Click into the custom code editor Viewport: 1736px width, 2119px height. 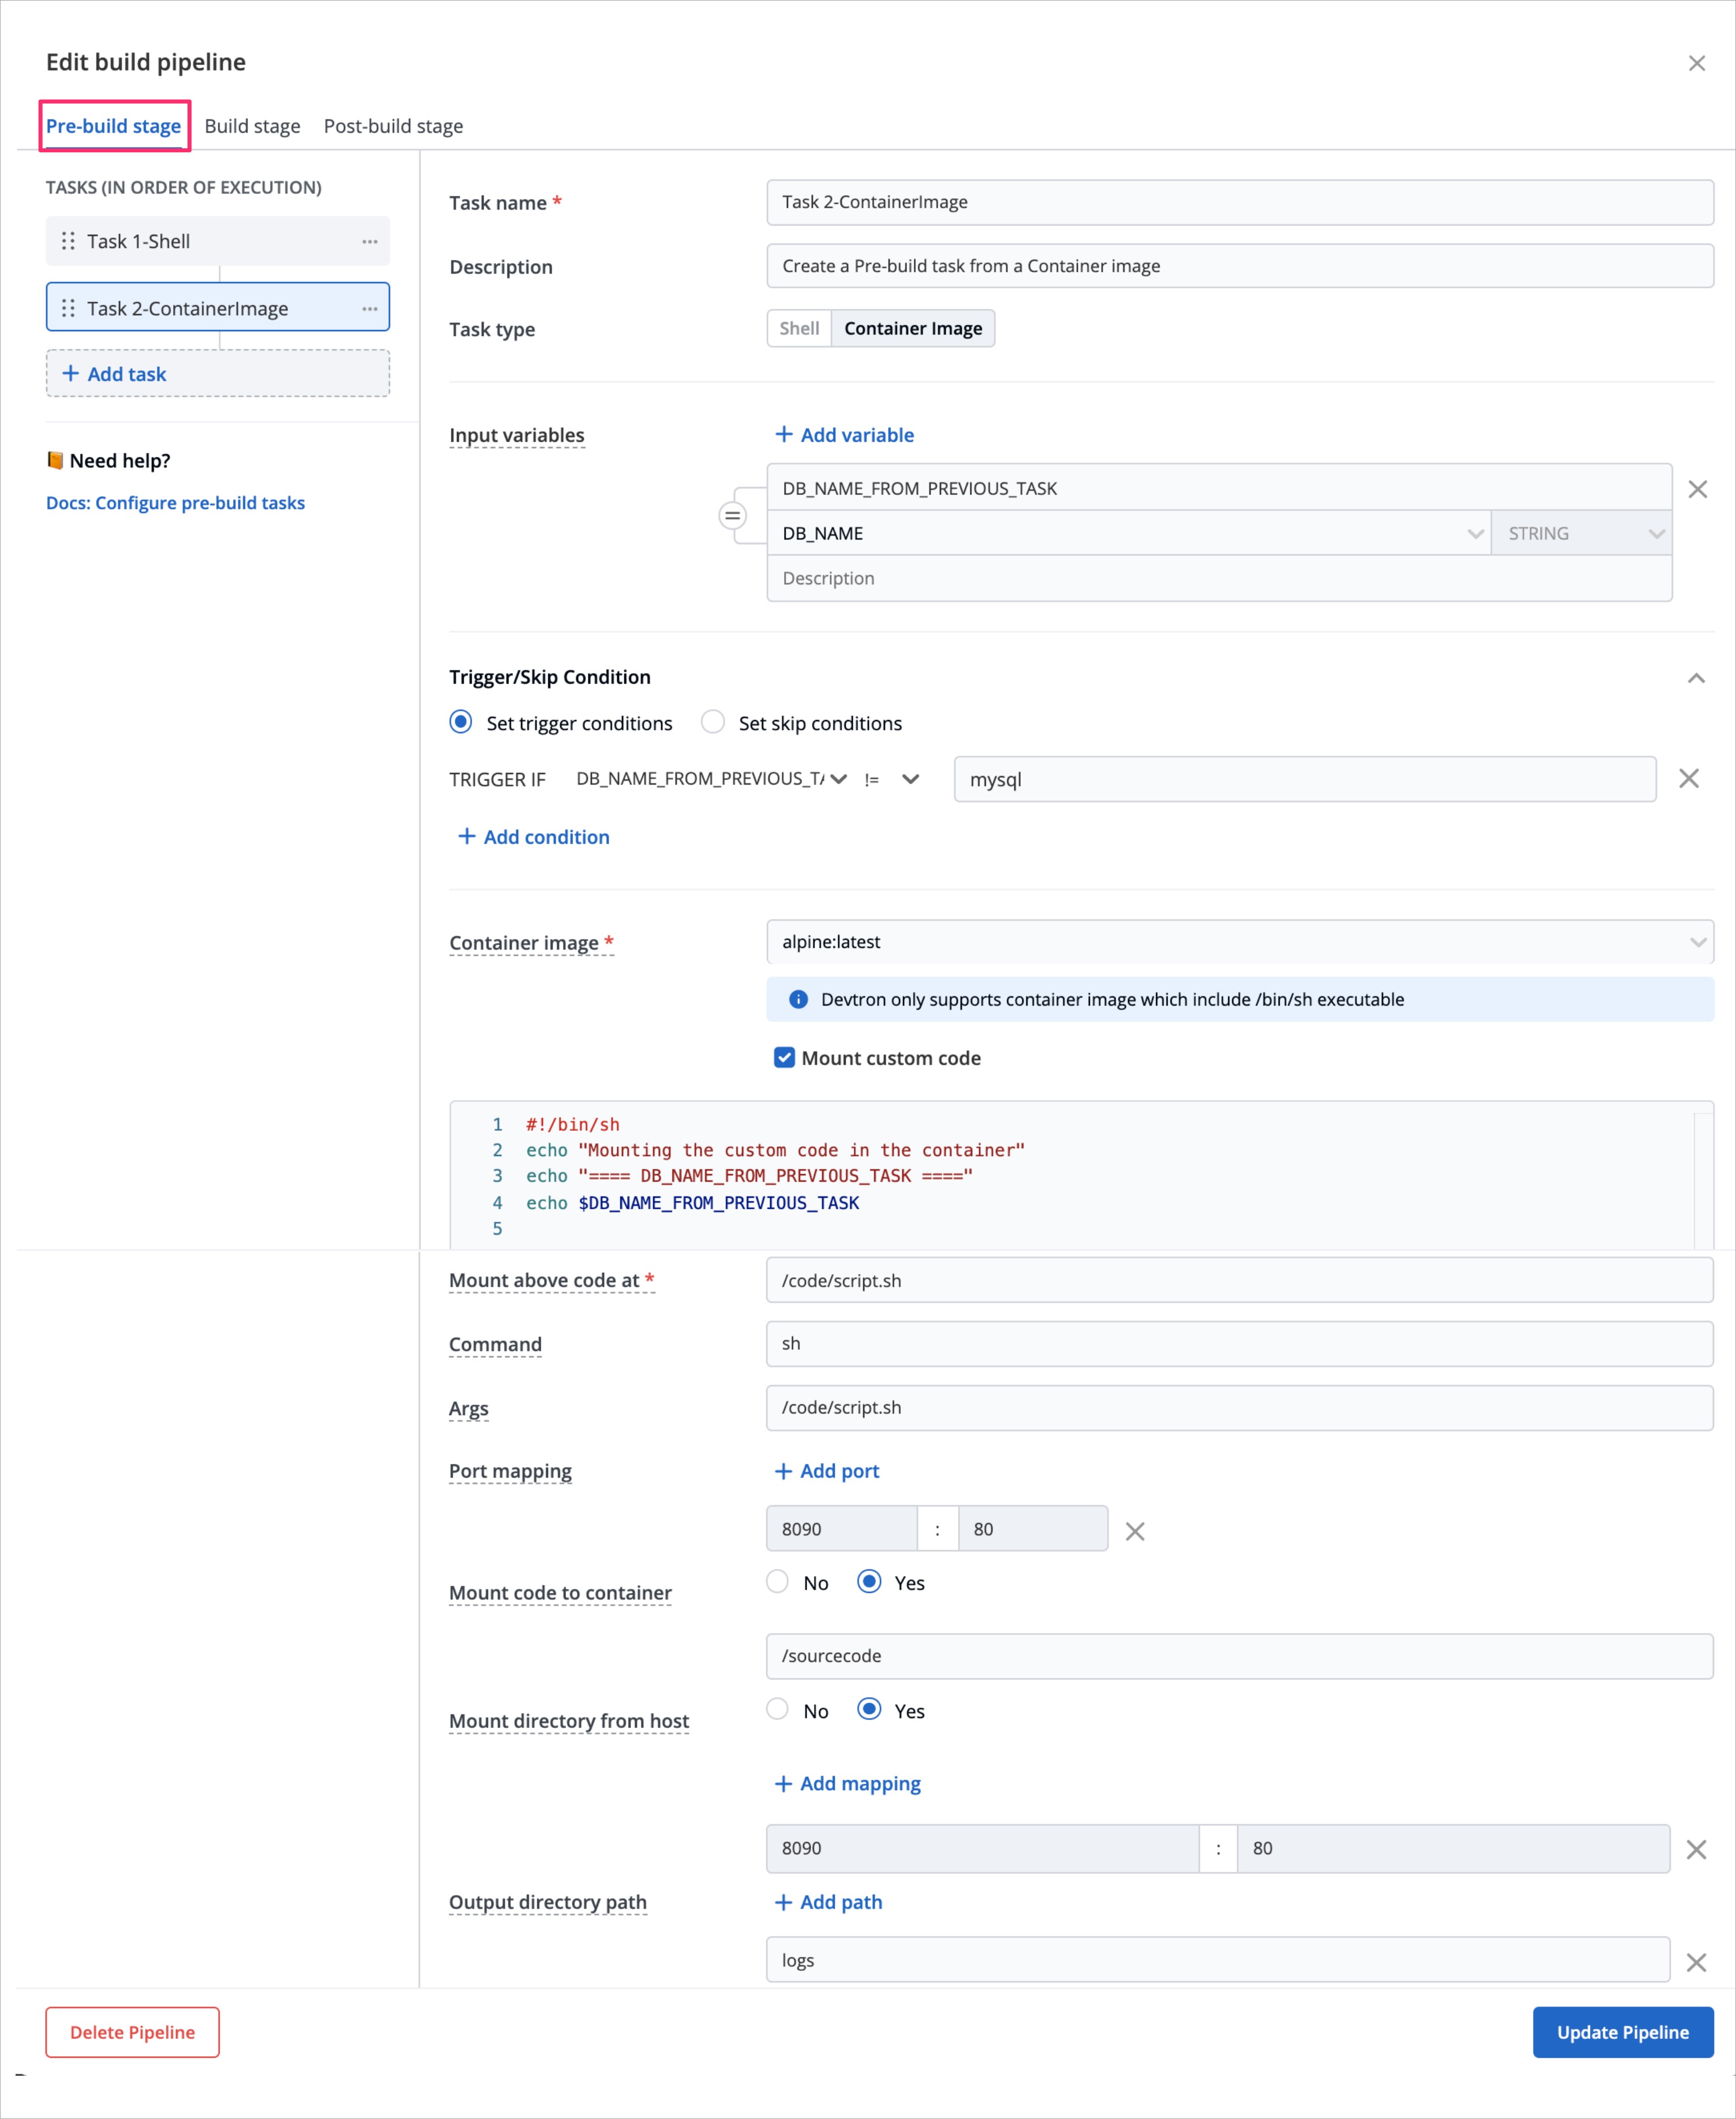coord(1081,1175)
